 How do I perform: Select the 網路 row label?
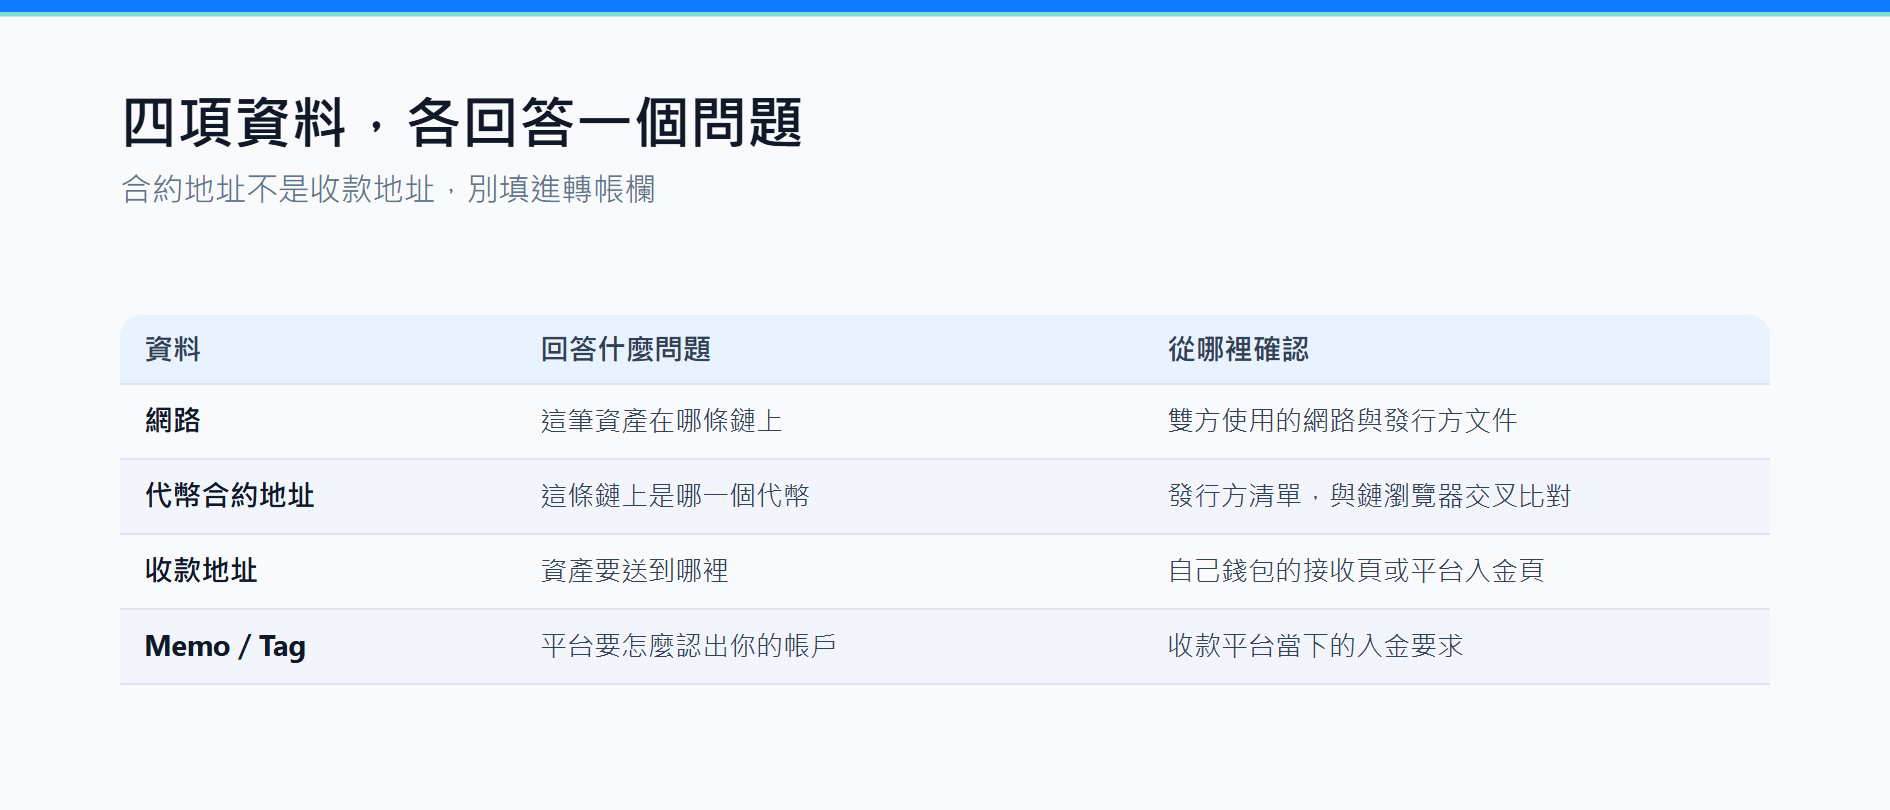pyautogui.click(x=173, y=420)
